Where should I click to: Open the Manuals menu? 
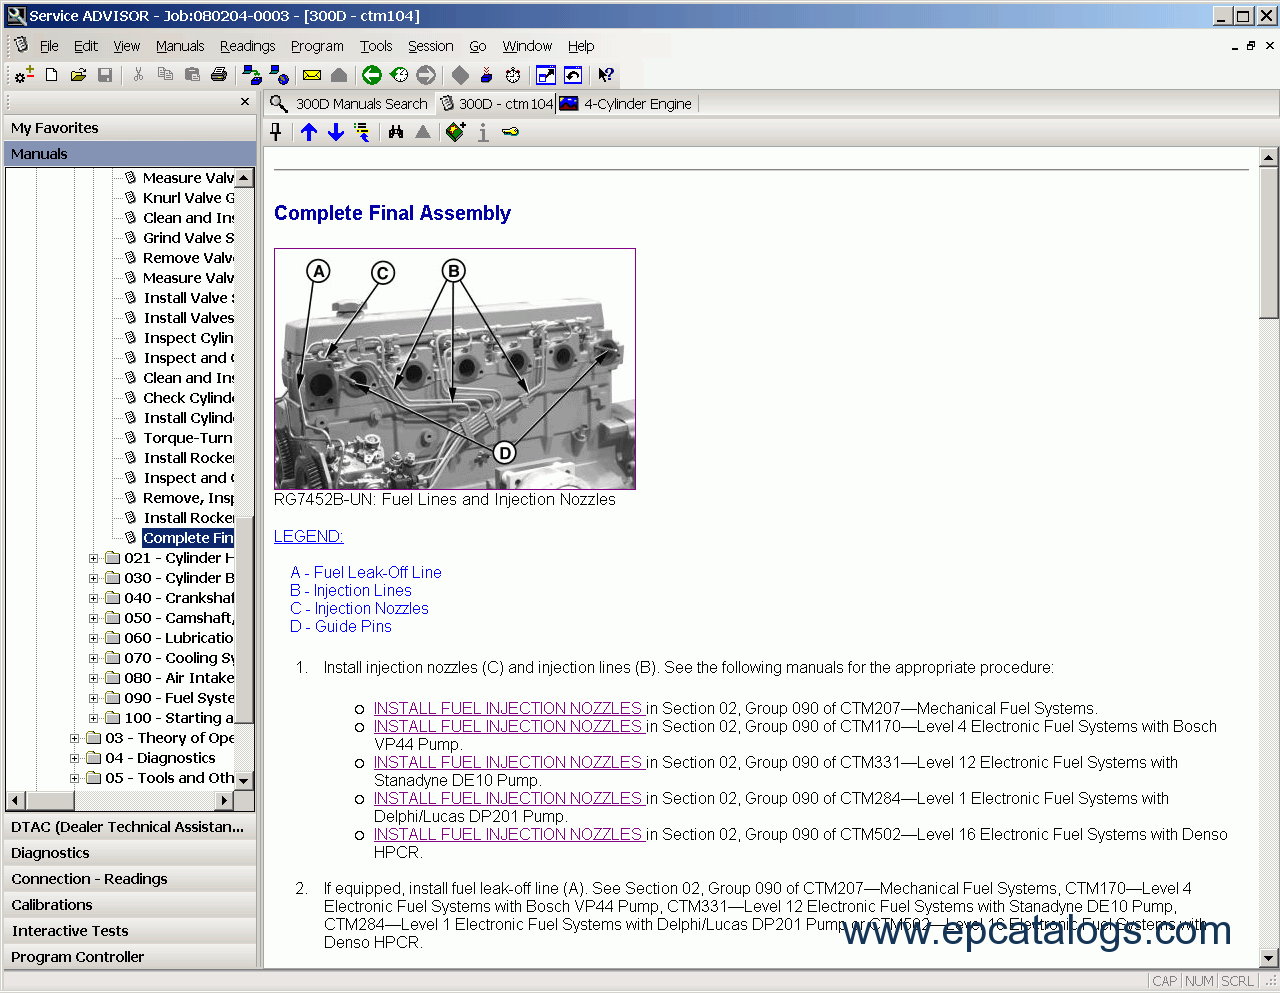coord(180,46)
